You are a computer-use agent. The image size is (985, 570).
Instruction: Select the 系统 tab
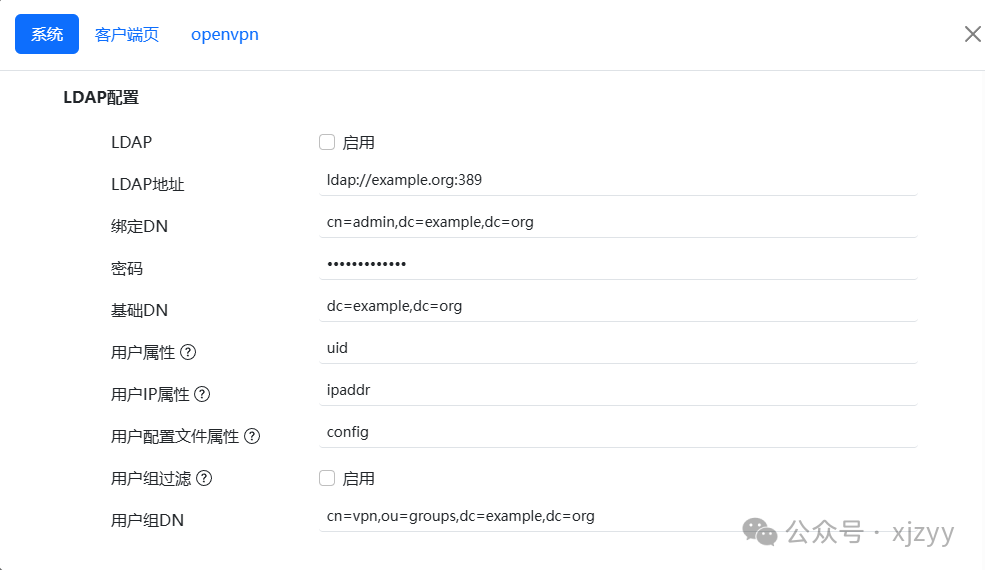[47, 34]
